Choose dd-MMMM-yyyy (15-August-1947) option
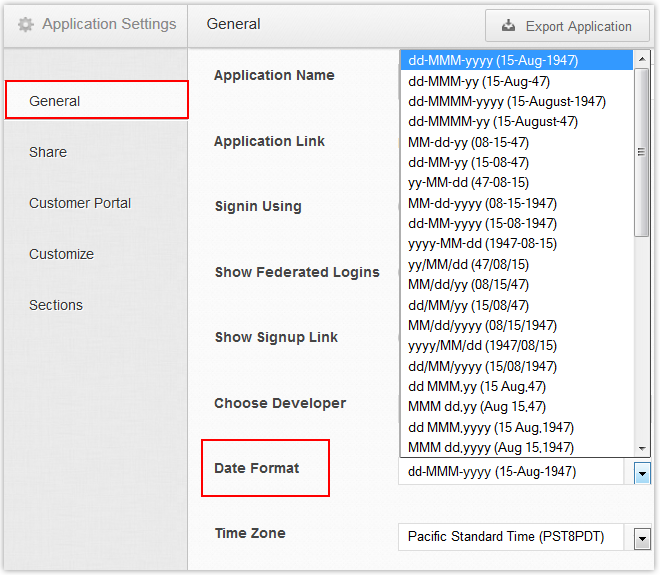 pyautogui.click(x=507, y=101)
